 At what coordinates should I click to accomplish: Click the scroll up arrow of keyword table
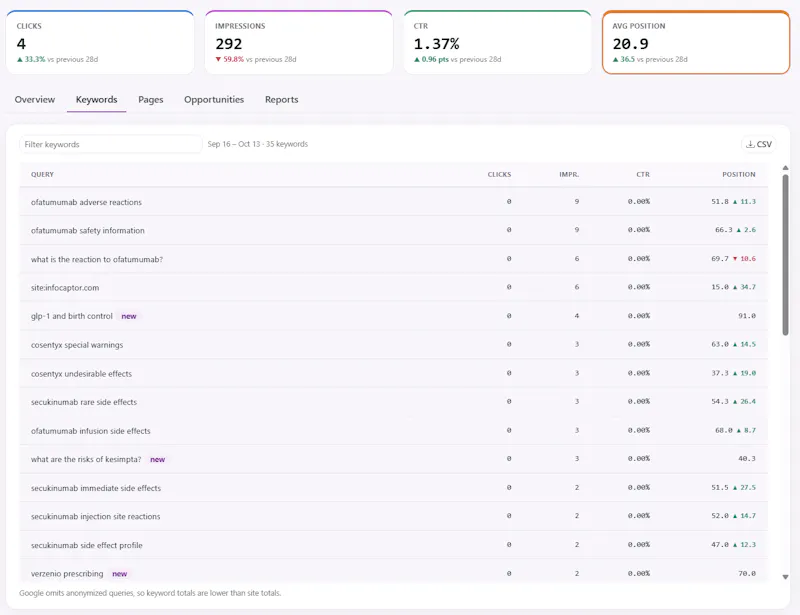pos(786,168)
